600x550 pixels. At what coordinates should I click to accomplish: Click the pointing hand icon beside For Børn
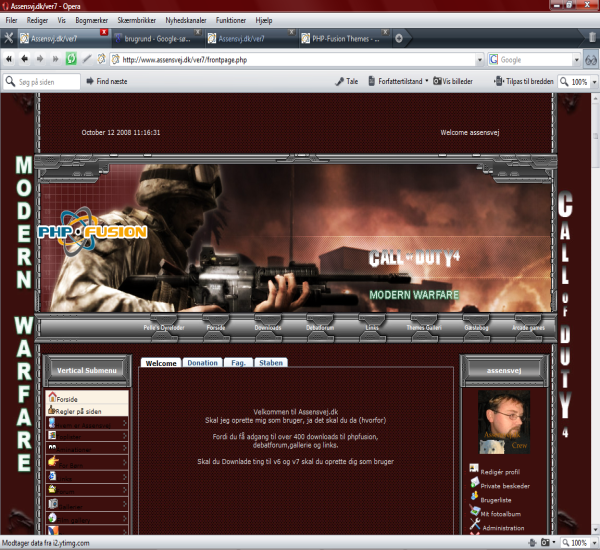coord(53,461)
